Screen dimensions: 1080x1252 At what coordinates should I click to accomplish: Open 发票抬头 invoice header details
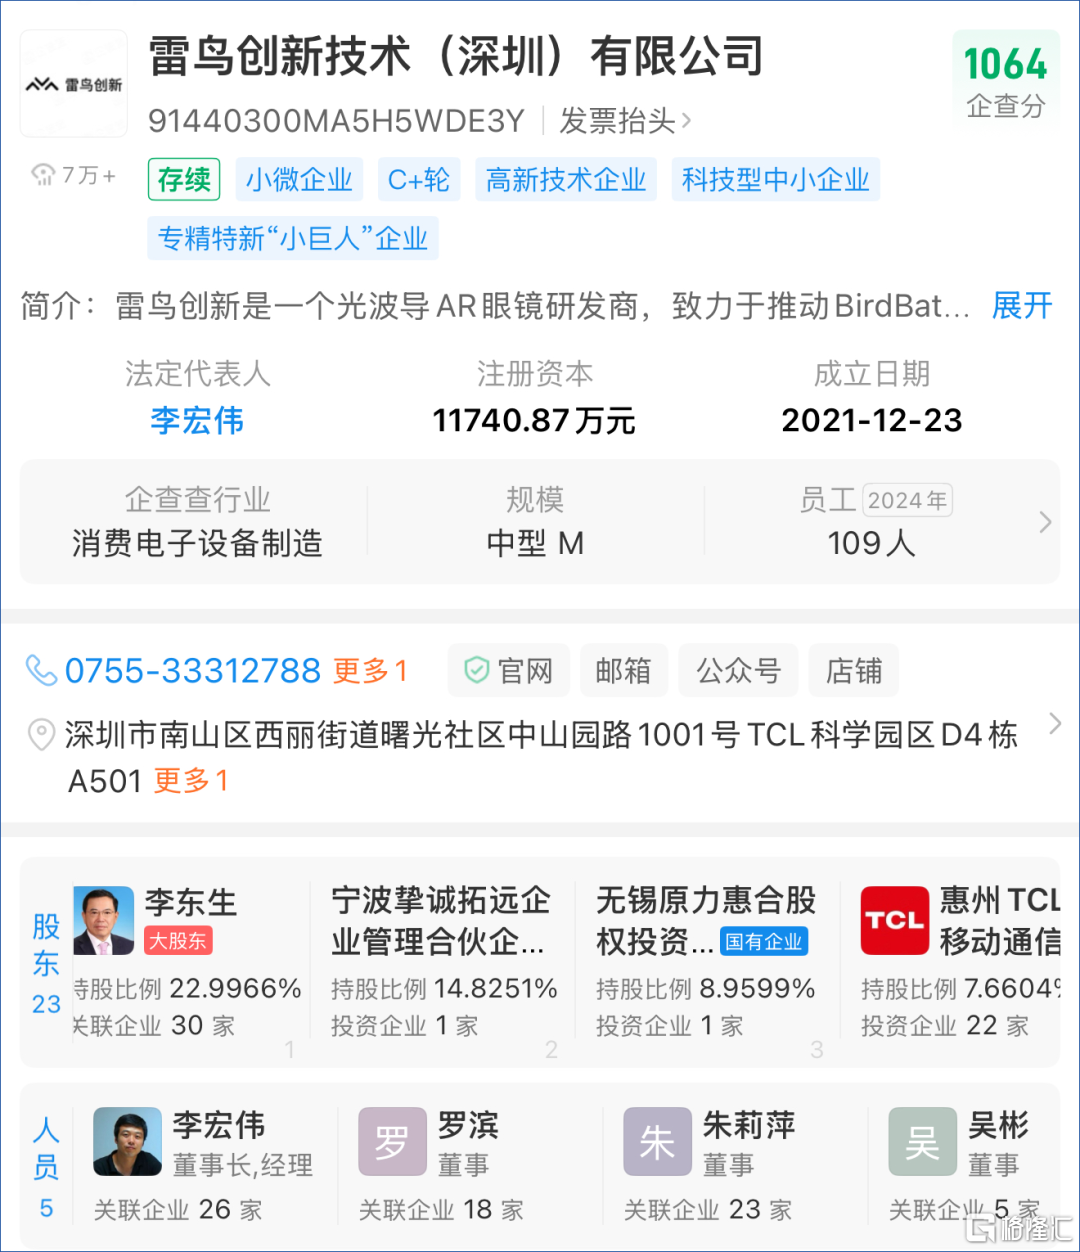[624, 121]
